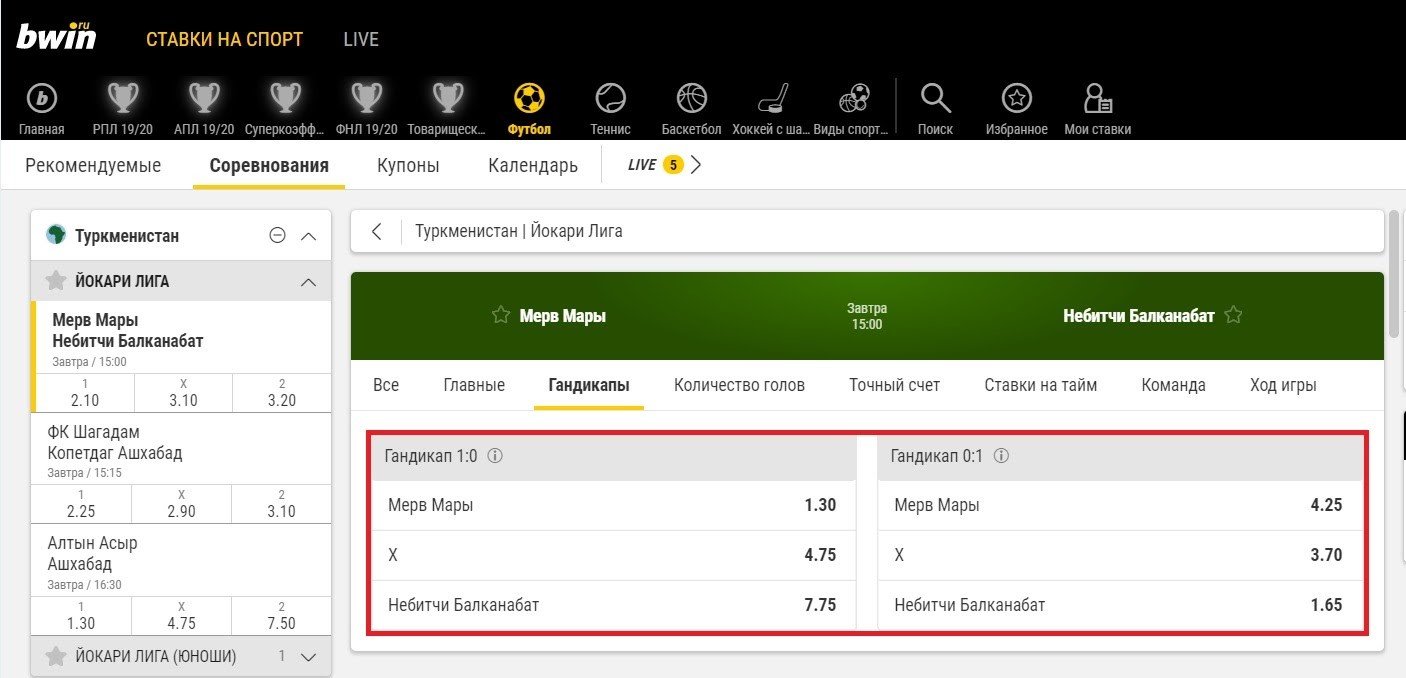Click minus icon next to Туркменистан

[278, 236]
